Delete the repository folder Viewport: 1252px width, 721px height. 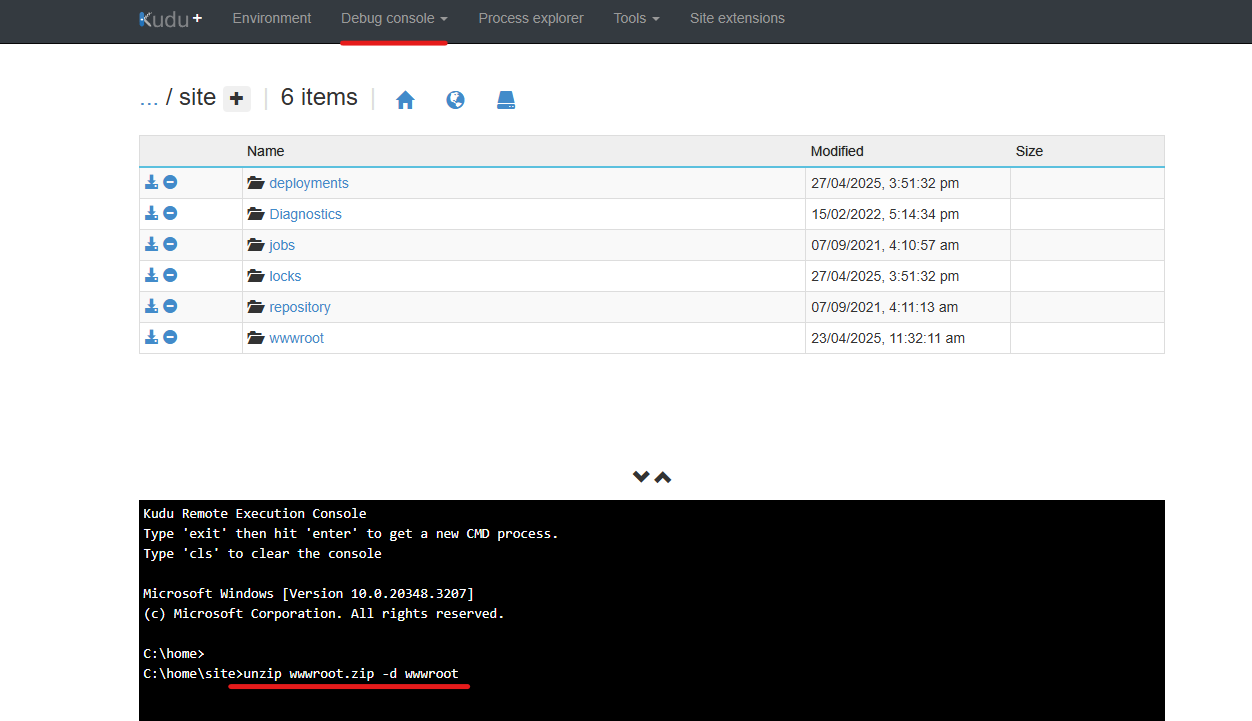click(170, 307)
